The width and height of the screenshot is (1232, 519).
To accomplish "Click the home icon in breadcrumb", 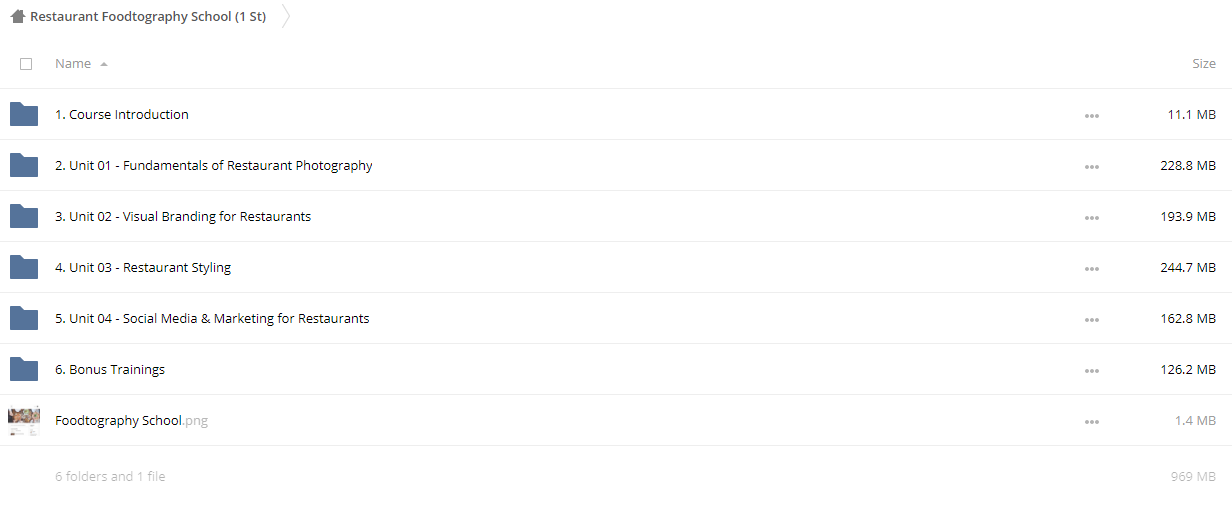I will point(17,17).
